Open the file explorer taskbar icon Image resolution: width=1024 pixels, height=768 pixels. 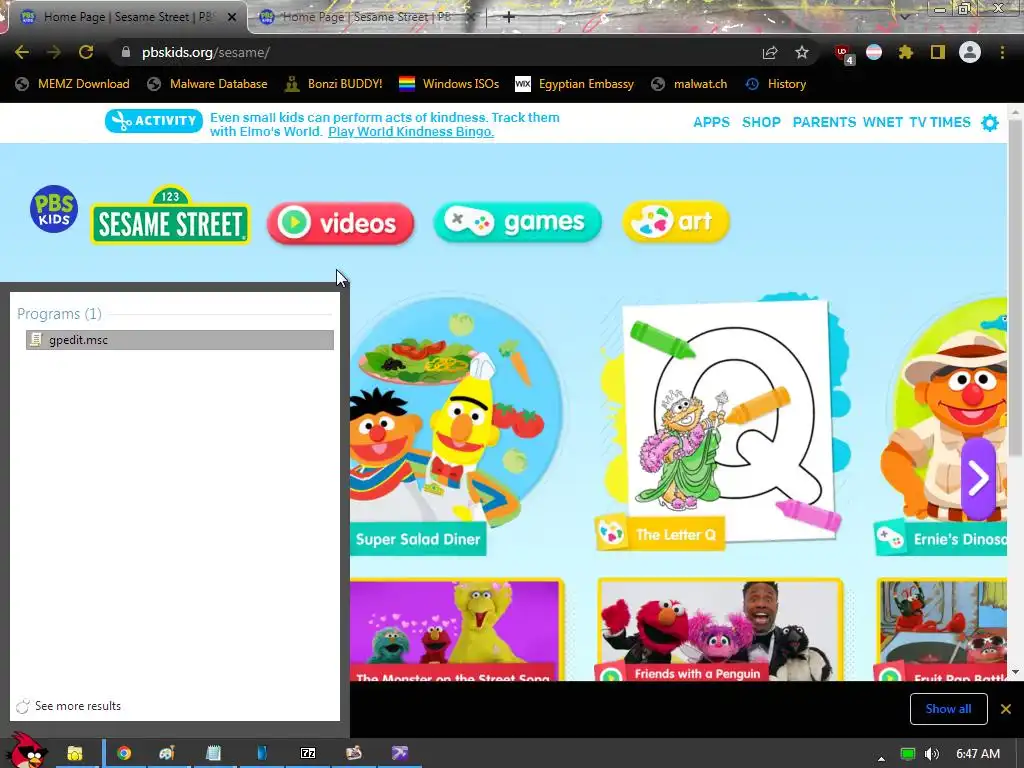point(75,754)
